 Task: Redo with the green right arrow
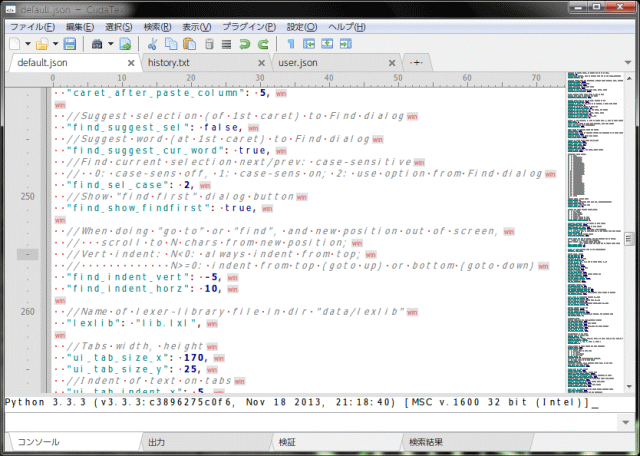click(263, 44)
